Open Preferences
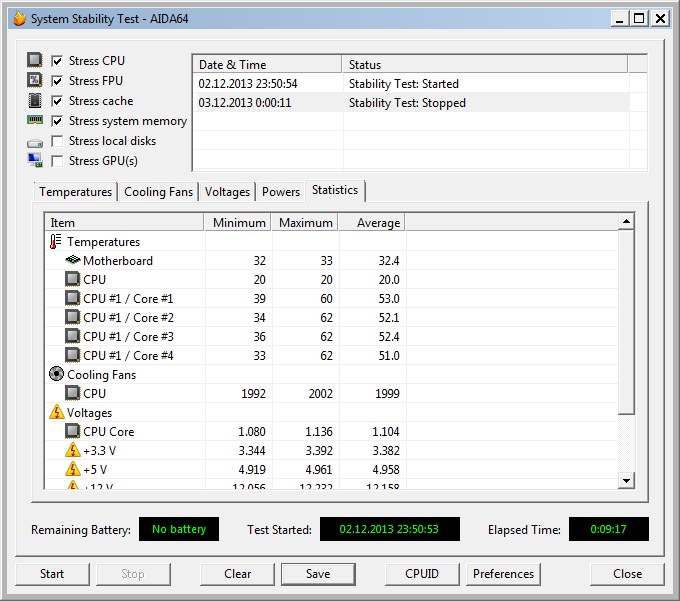680x601 pixels. point(503,574)
